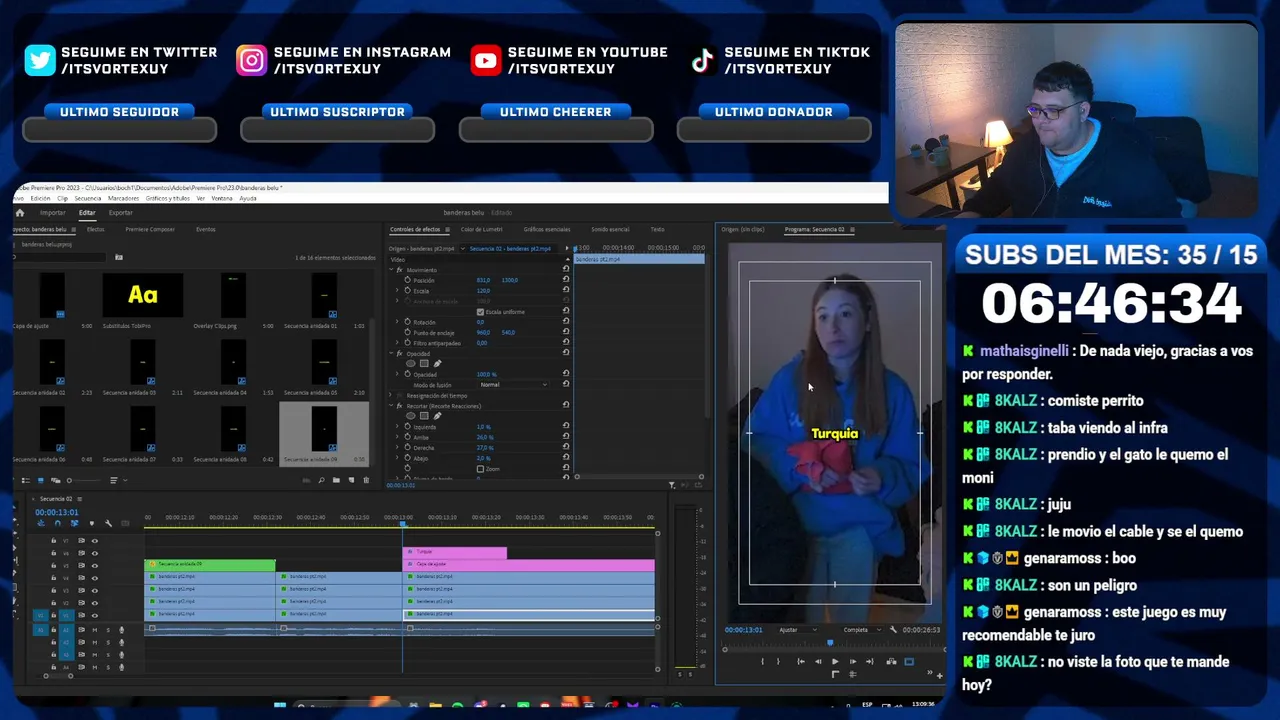Open timeline display settings wrench
The width and height of the screenshot is (1280, 720).
pyautogui.click(x=108, y=523)
